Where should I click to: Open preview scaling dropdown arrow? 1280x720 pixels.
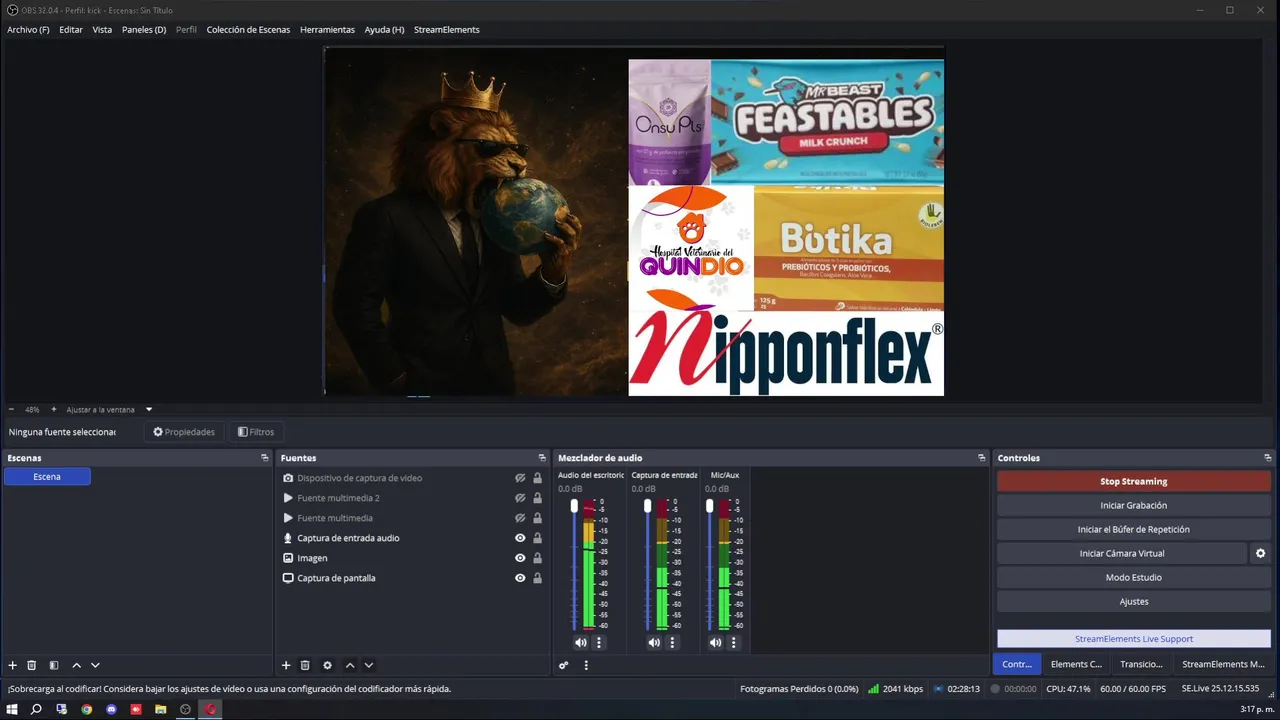(x=149, y=409)
